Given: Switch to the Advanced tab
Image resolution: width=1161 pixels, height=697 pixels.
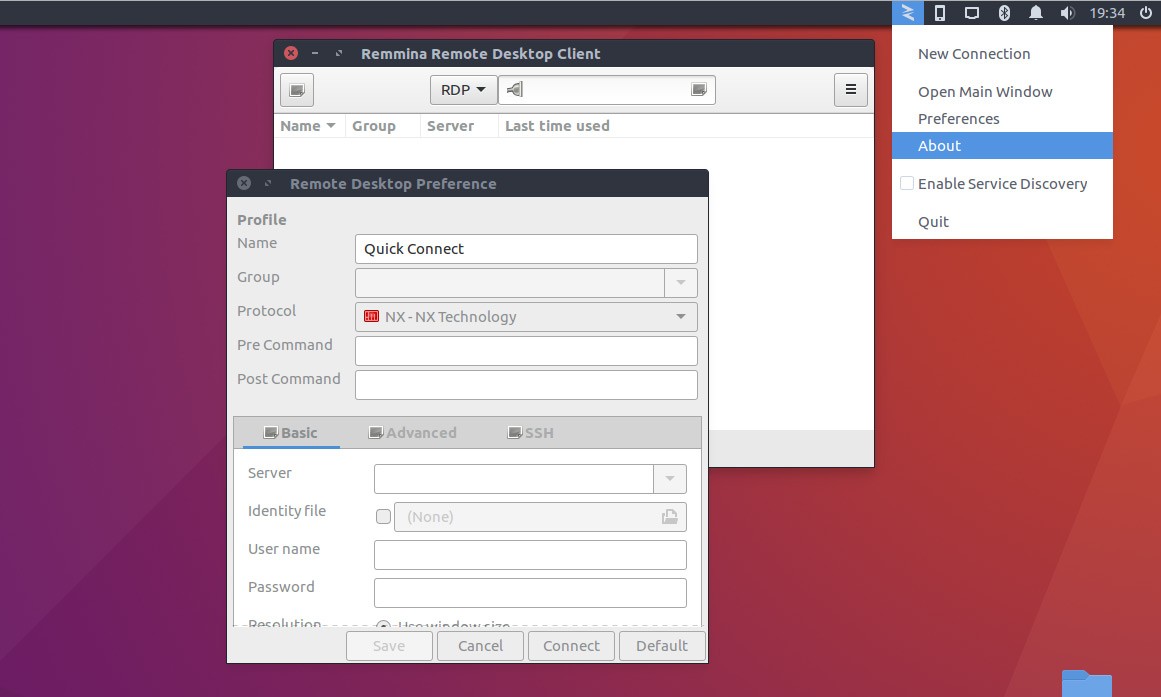Looking at the screenshot, I should tap(413, 433).
